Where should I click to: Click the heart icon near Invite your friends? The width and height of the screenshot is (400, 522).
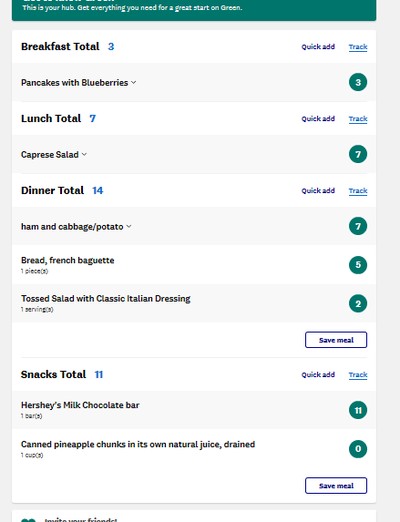[x=28, y=520]
